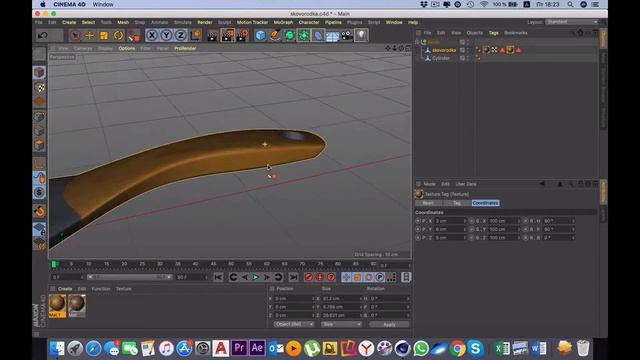Switch to Texture mode checkerboard icon

pos(39,87)
